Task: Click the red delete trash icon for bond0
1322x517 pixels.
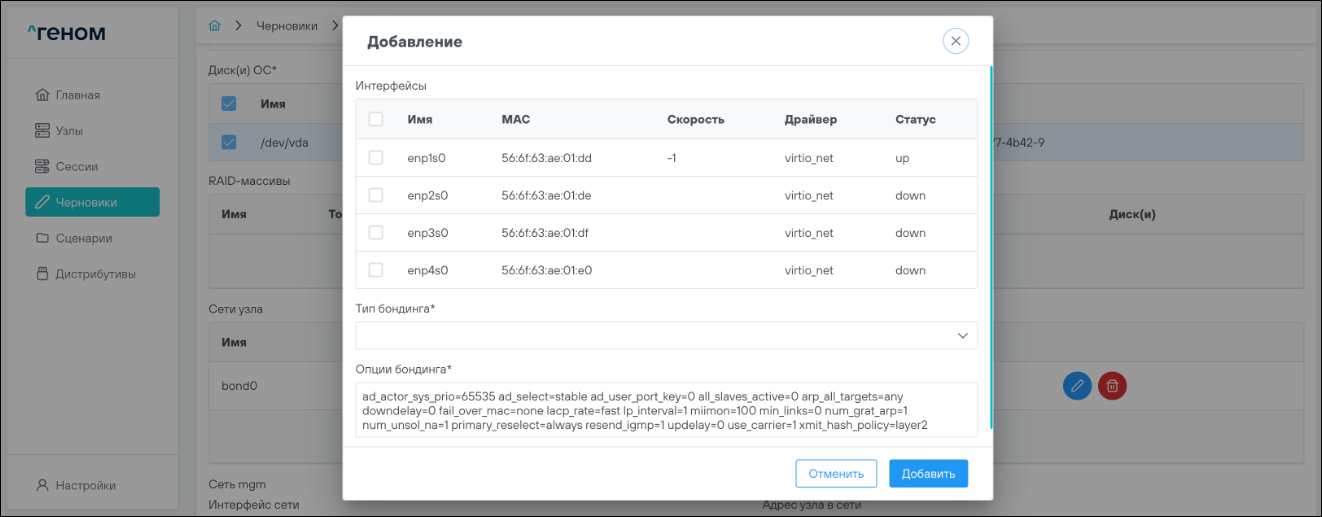Action: pos(1111,385)
